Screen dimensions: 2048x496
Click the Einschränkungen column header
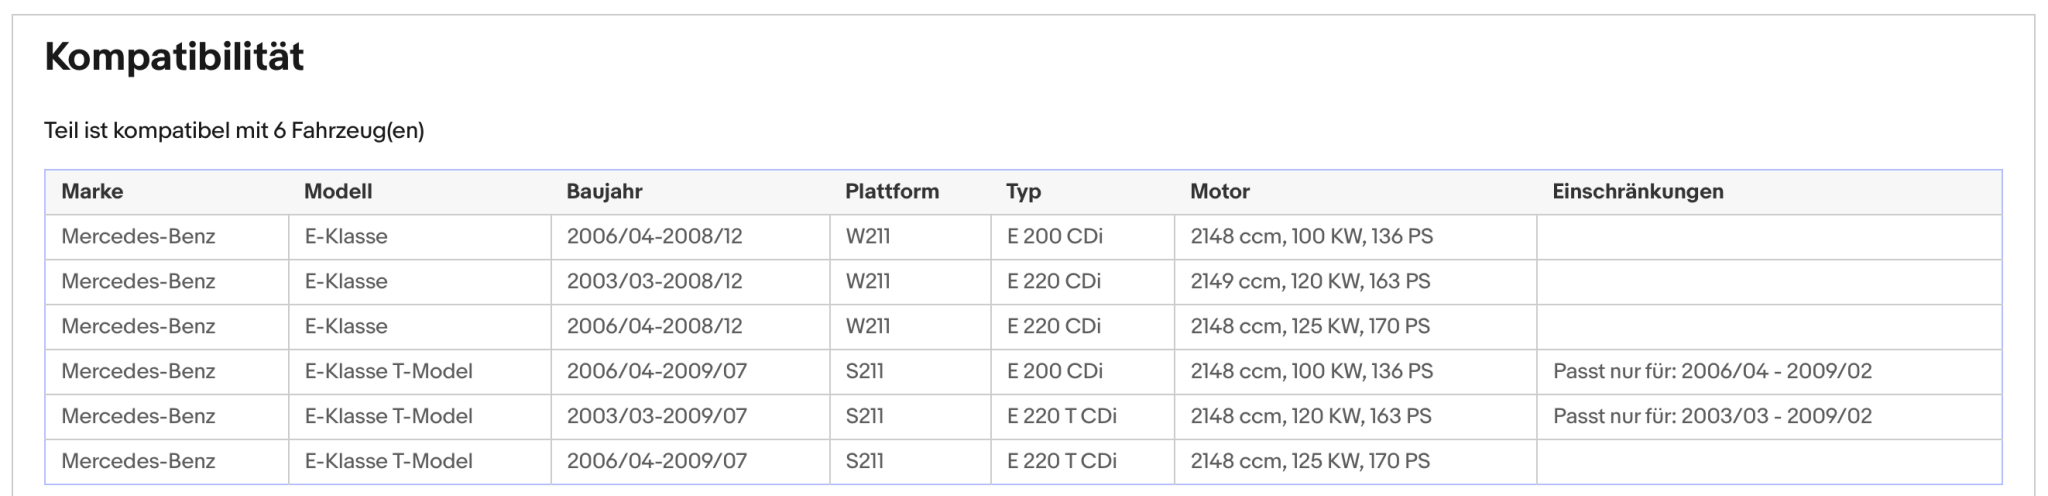1638,191
